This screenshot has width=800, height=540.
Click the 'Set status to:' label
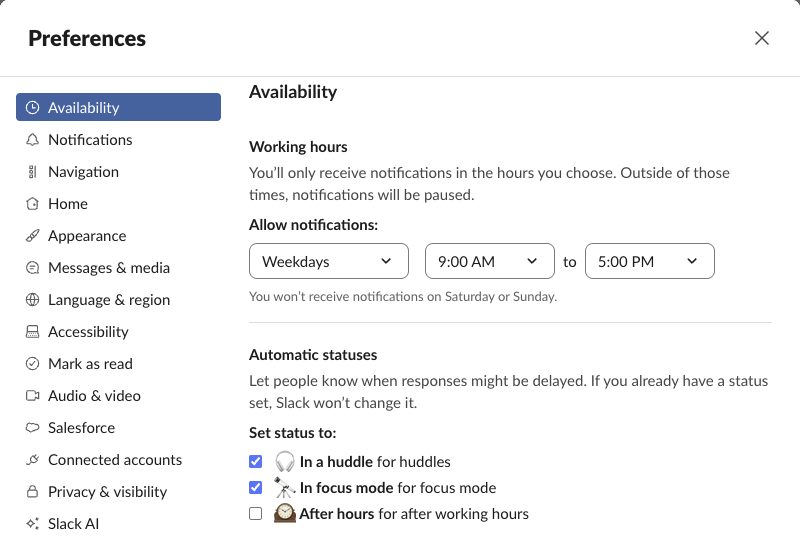tap(292, 433)
